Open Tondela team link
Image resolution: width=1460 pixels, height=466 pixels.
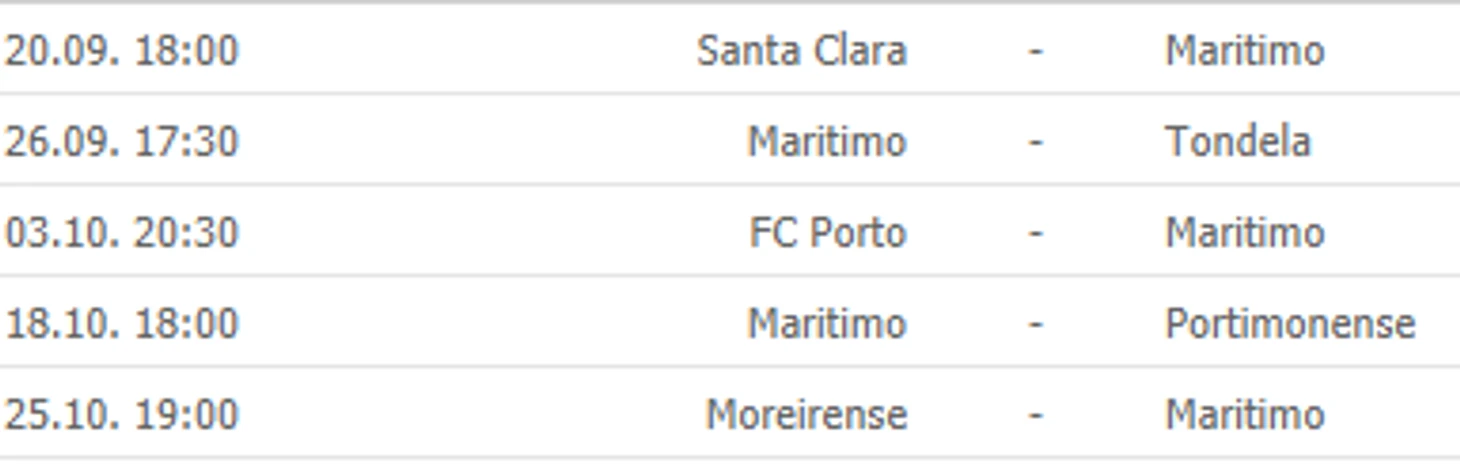coord(1237,141)
